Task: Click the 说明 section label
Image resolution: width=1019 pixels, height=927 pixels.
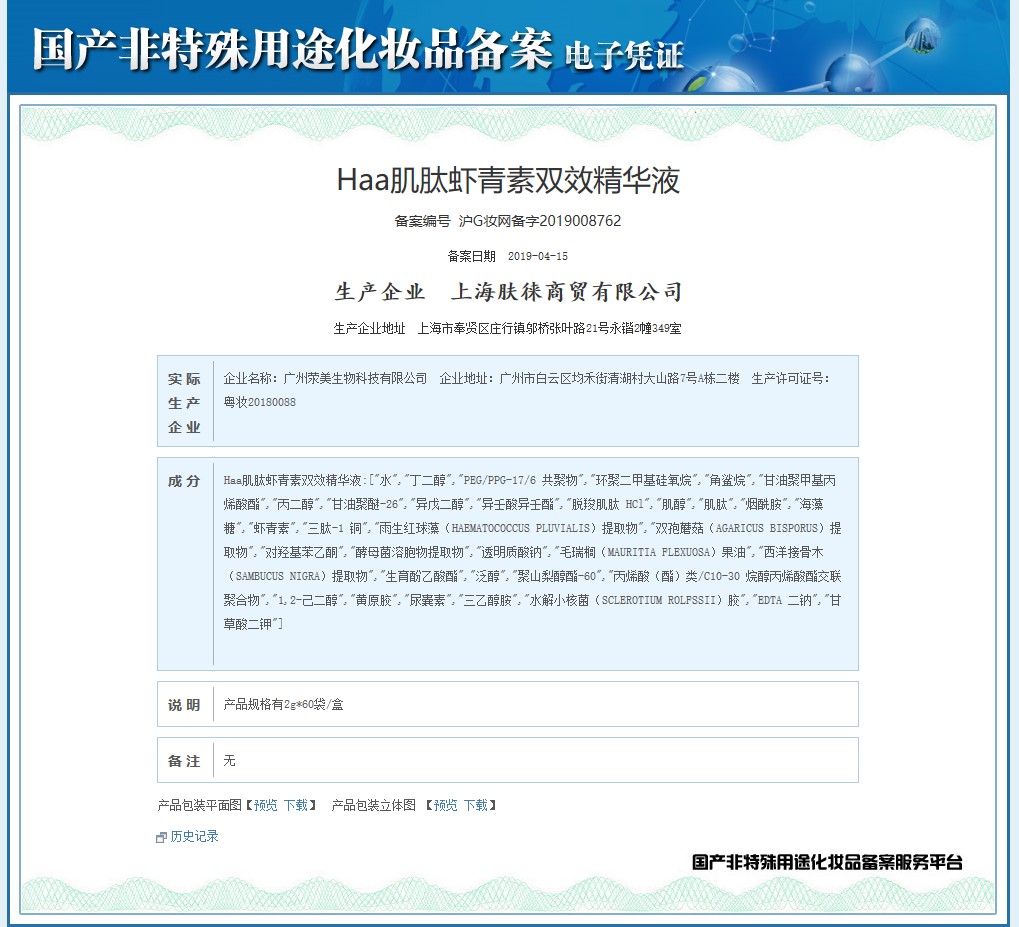Action: coord(184,705)
